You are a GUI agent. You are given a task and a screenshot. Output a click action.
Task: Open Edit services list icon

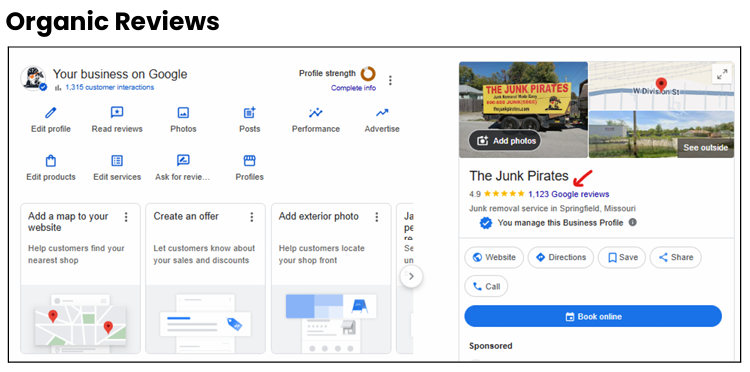117,160
